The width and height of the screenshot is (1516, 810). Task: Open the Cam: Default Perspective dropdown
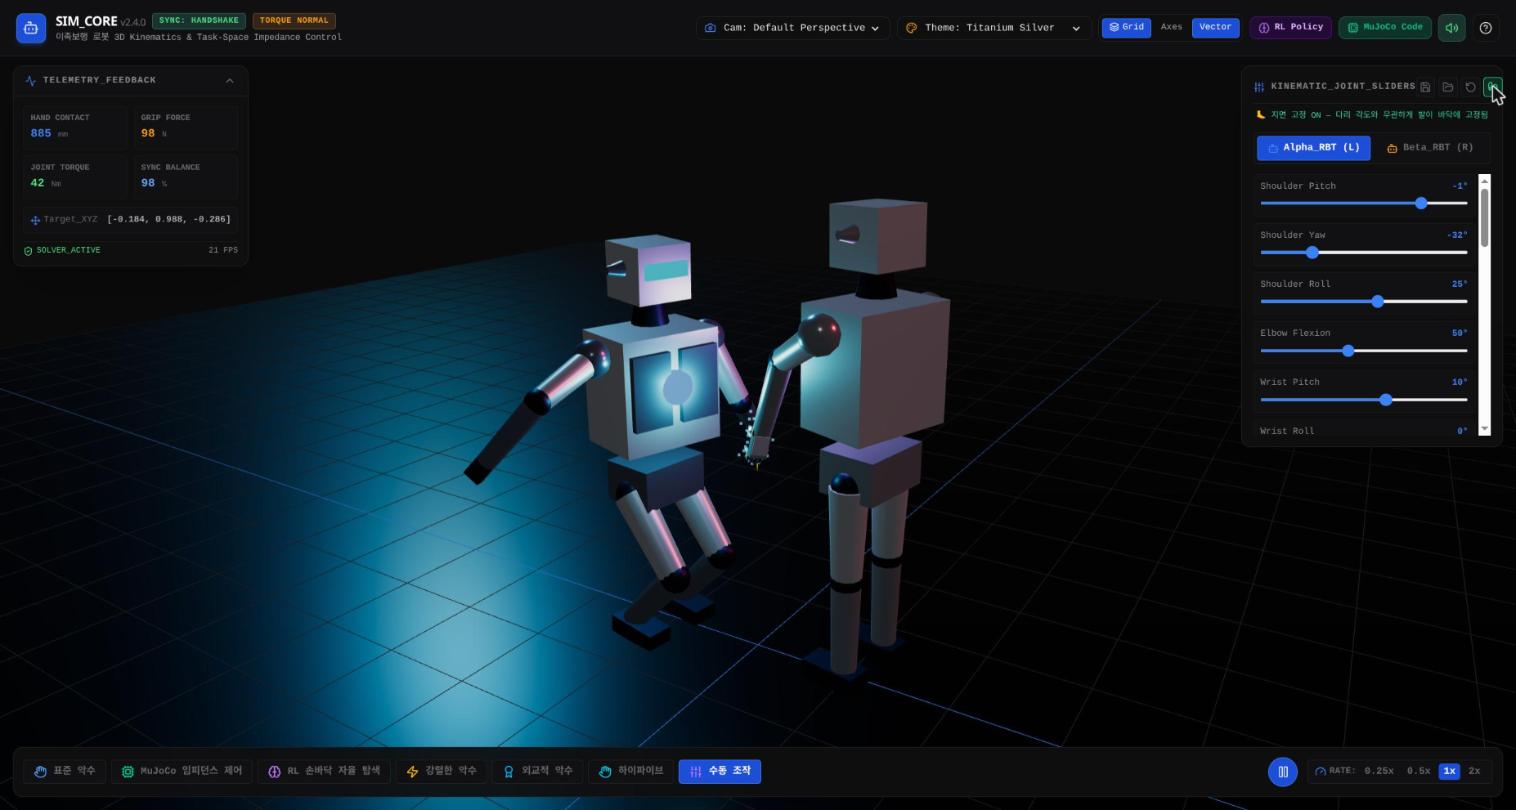pyautogui.click(x=793, y=28)
